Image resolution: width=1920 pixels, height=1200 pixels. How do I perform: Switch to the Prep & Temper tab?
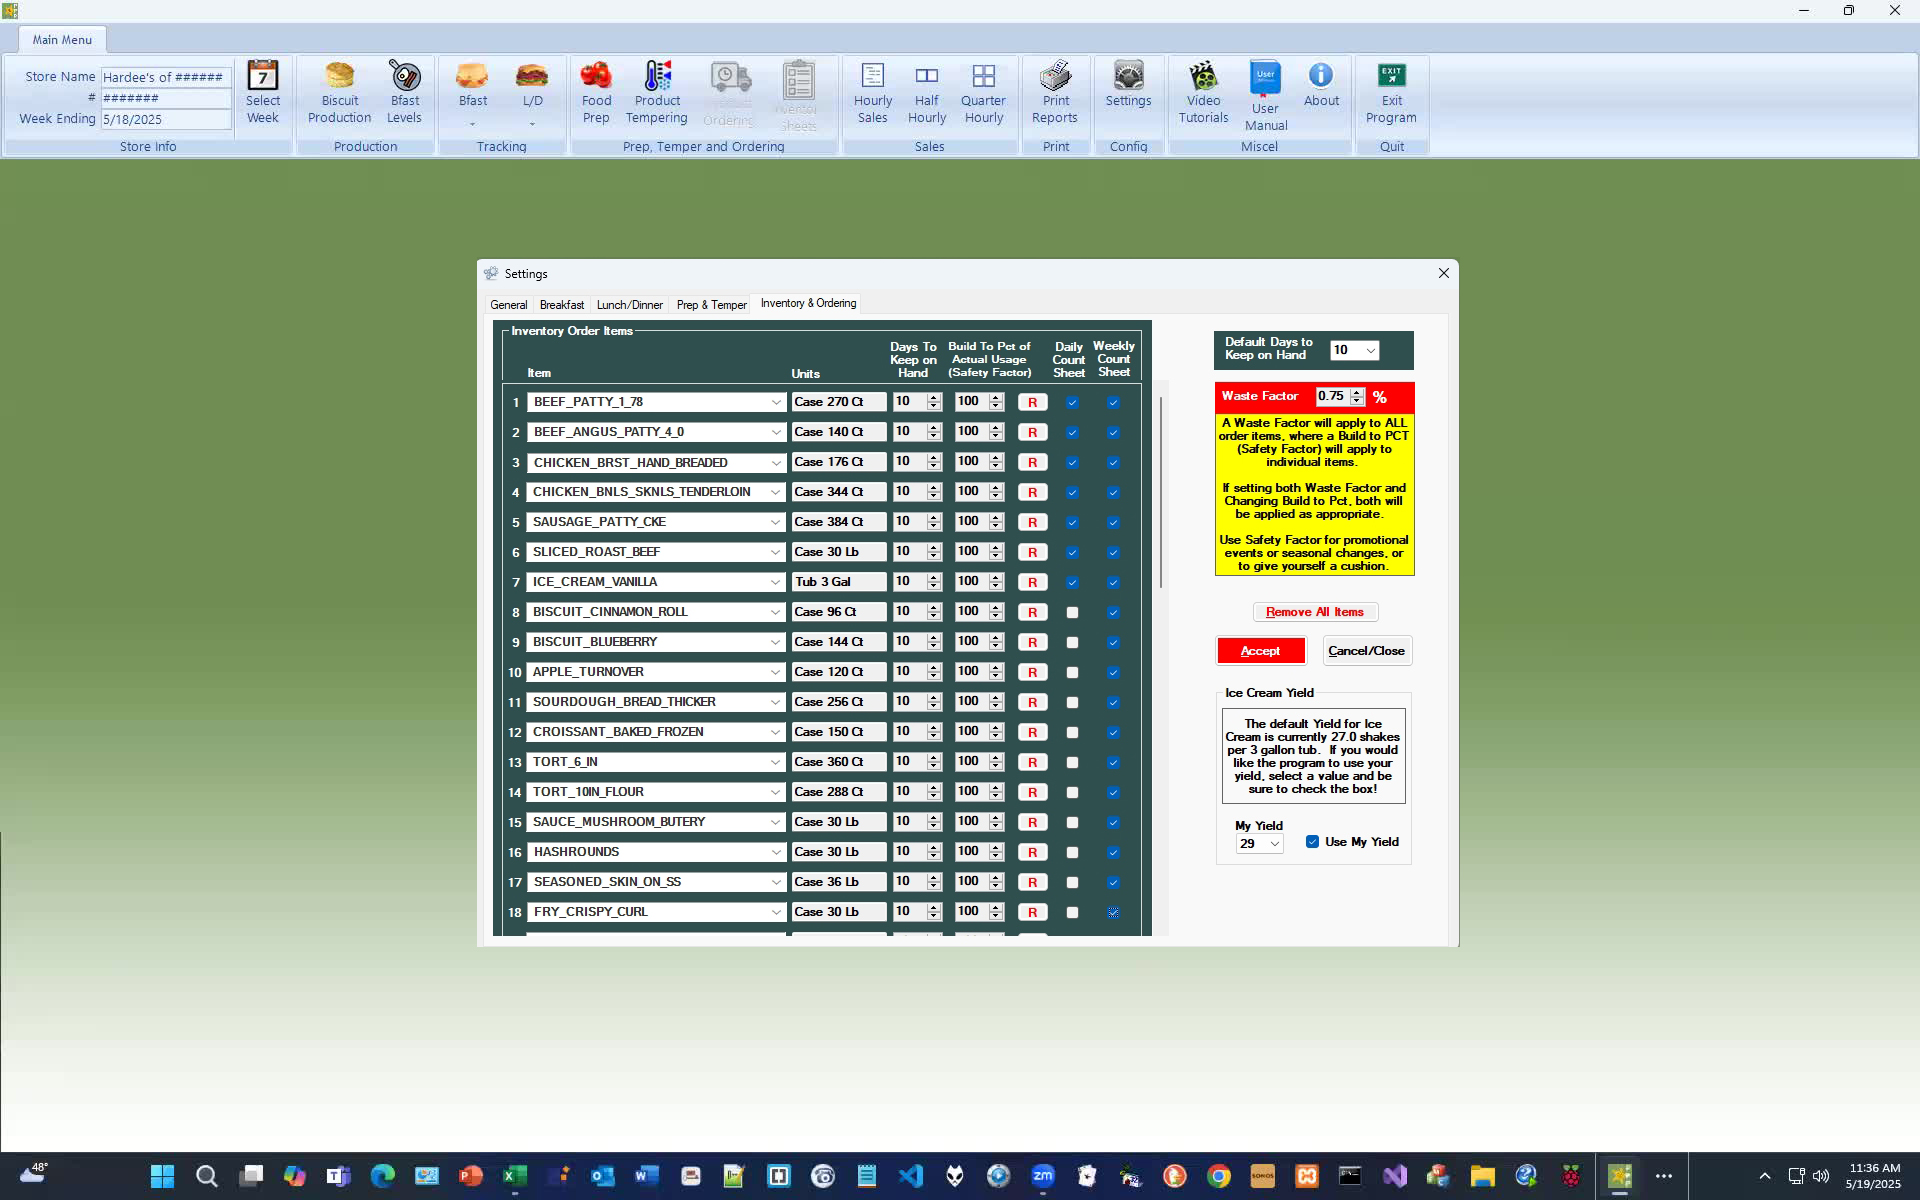pos(711,305)
